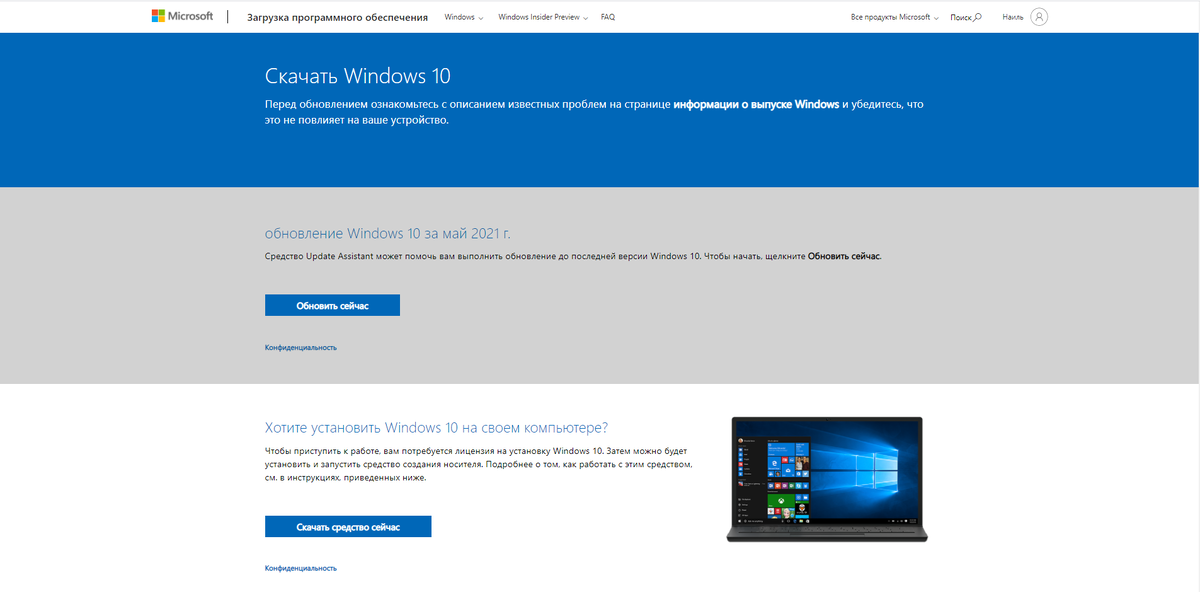Click bold Обновить сейчас text in description
This screenshot has width=1200, height=592.
[x=845, y=256]
